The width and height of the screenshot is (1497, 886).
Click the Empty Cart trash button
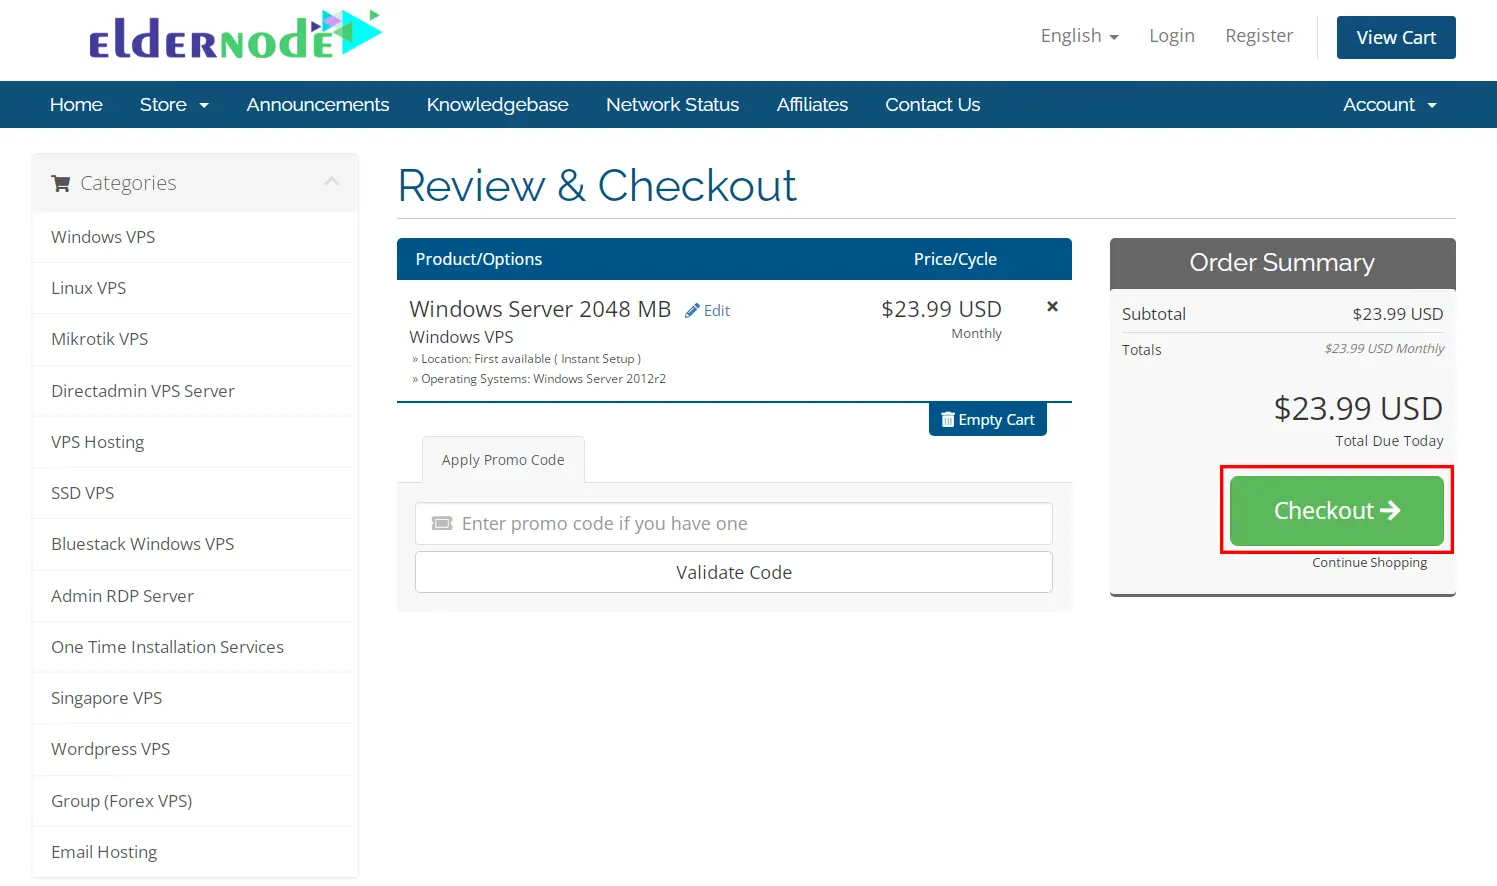987,420
